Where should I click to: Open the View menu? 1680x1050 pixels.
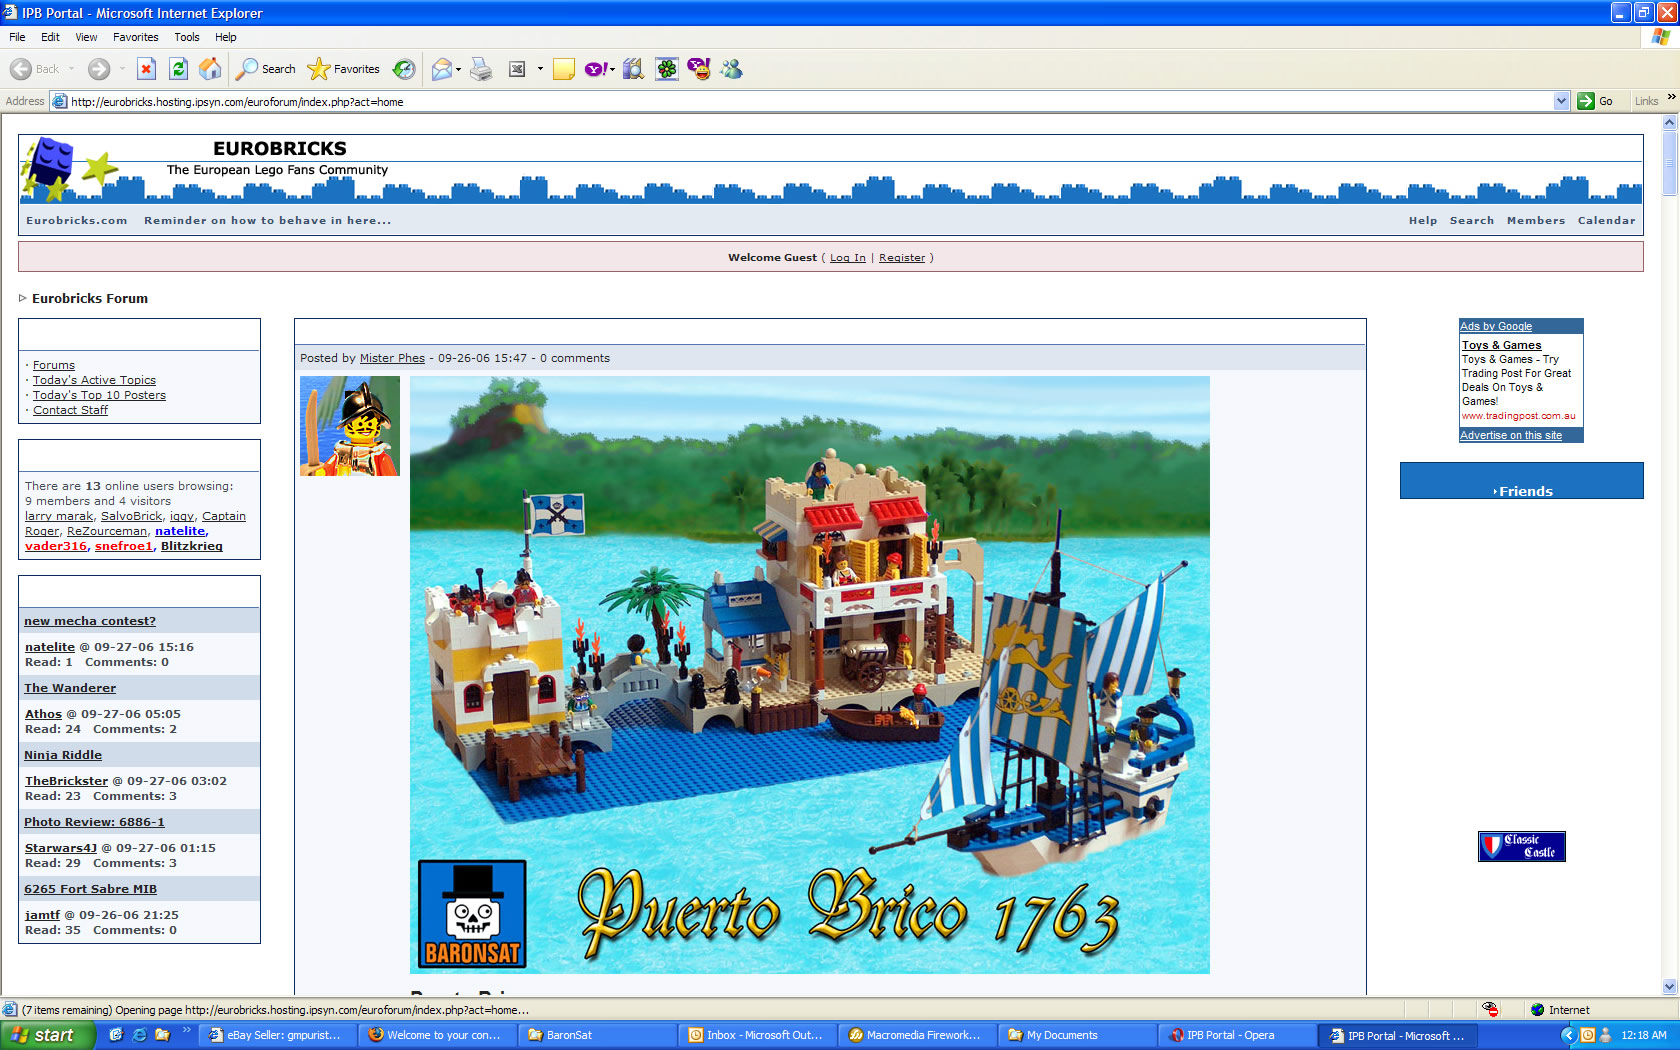(85, 37)
